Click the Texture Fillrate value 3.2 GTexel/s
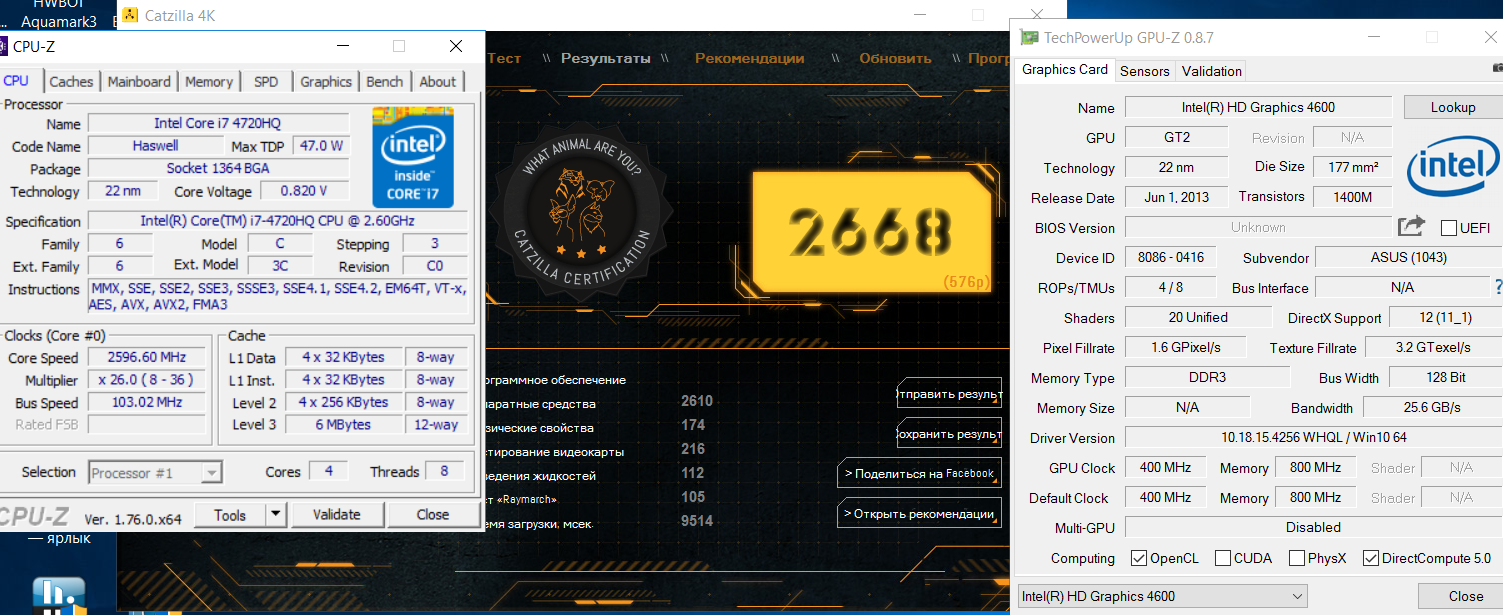 (x=1432, y=347)
